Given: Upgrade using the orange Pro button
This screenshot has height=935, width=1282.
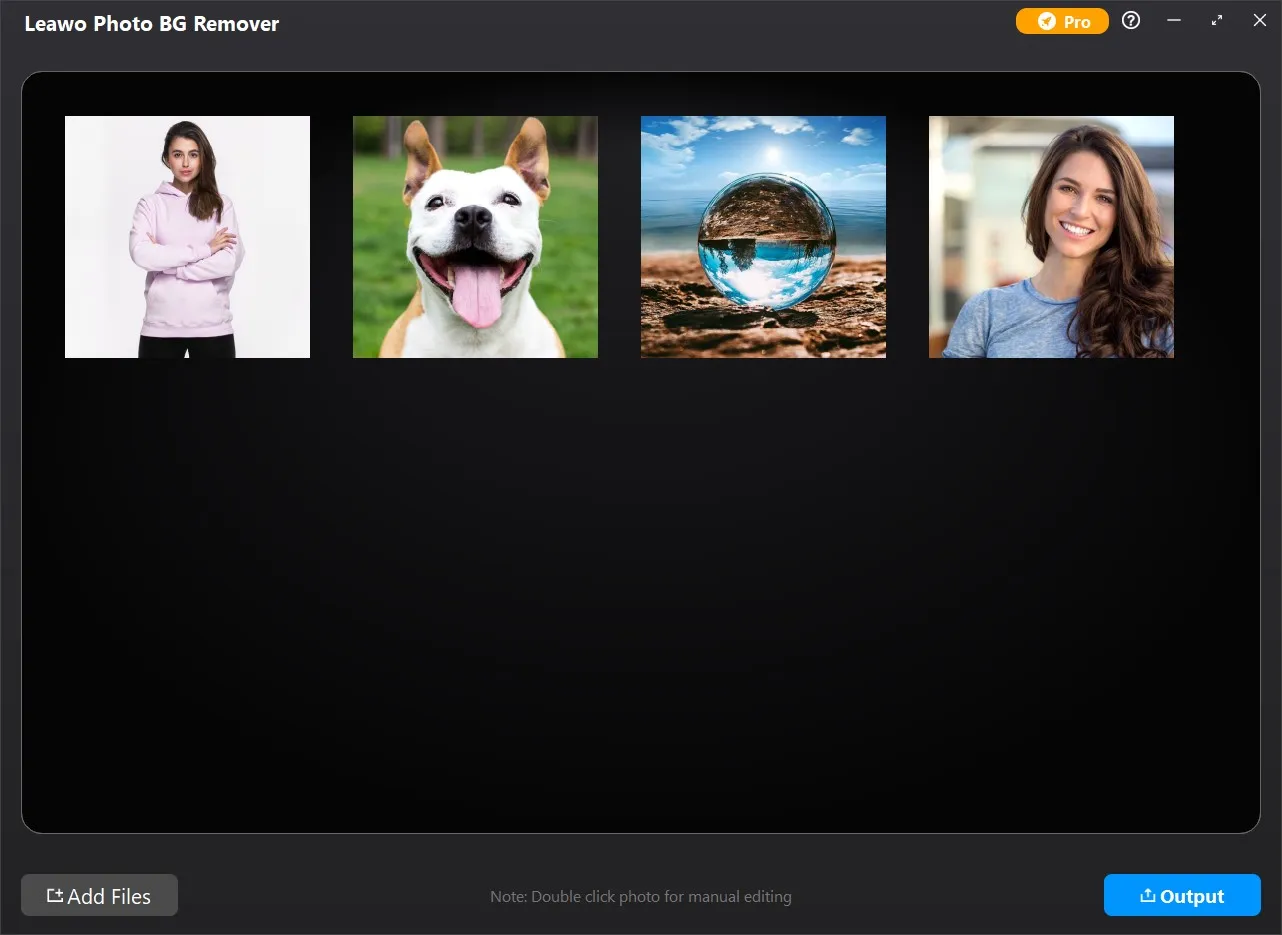Looking at the screenshot, I should tap(1062, 22).
